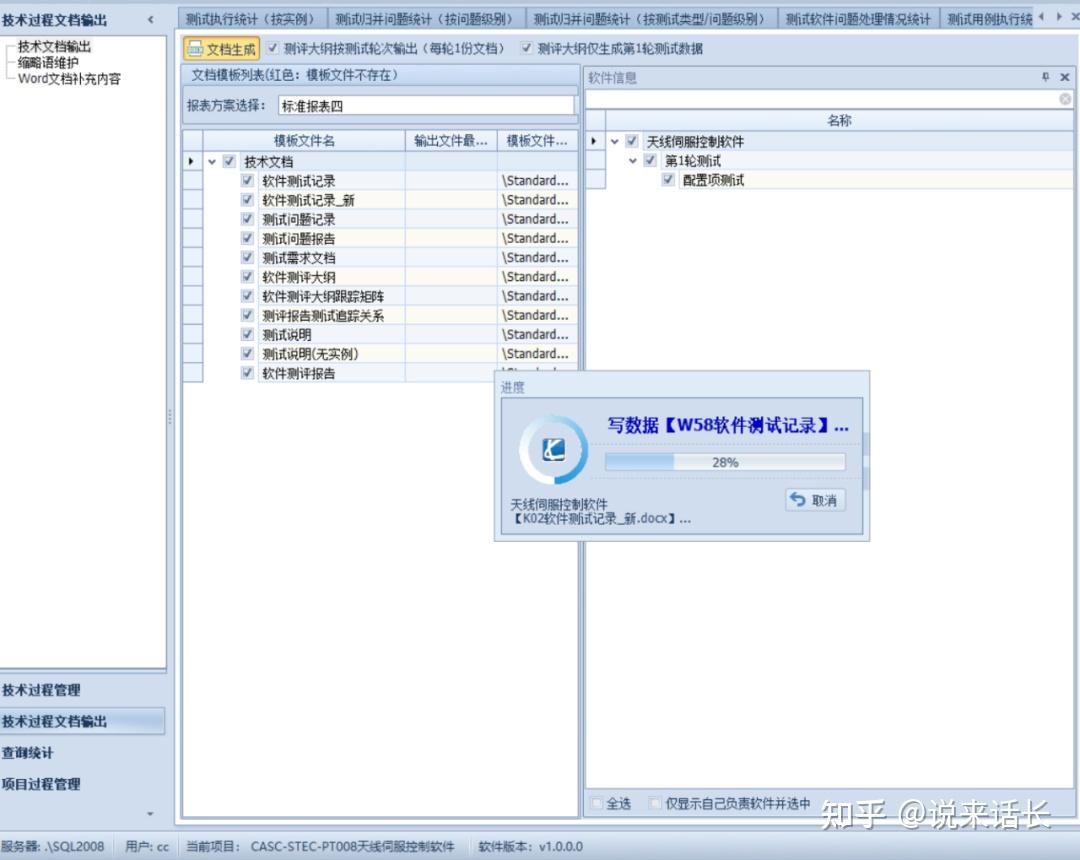Image resolution: width=1080 pixels, height=860 pixels.
Task: Click the left tab scroll arrow
Action: pyautogui.click(x=1043, y=17)
